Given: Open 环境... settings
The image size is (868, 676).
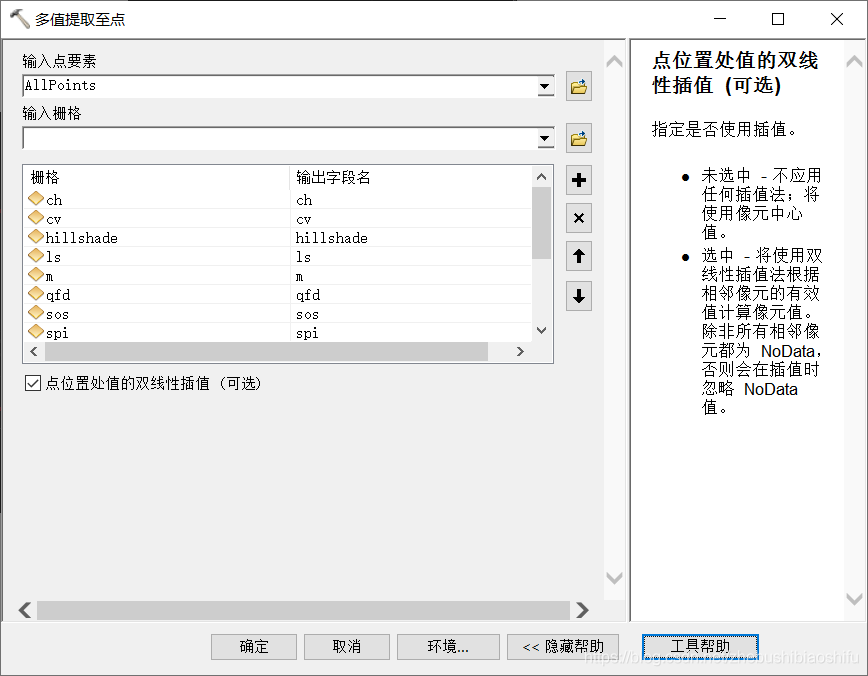Looking at the screenshot, I should point(448,647).
